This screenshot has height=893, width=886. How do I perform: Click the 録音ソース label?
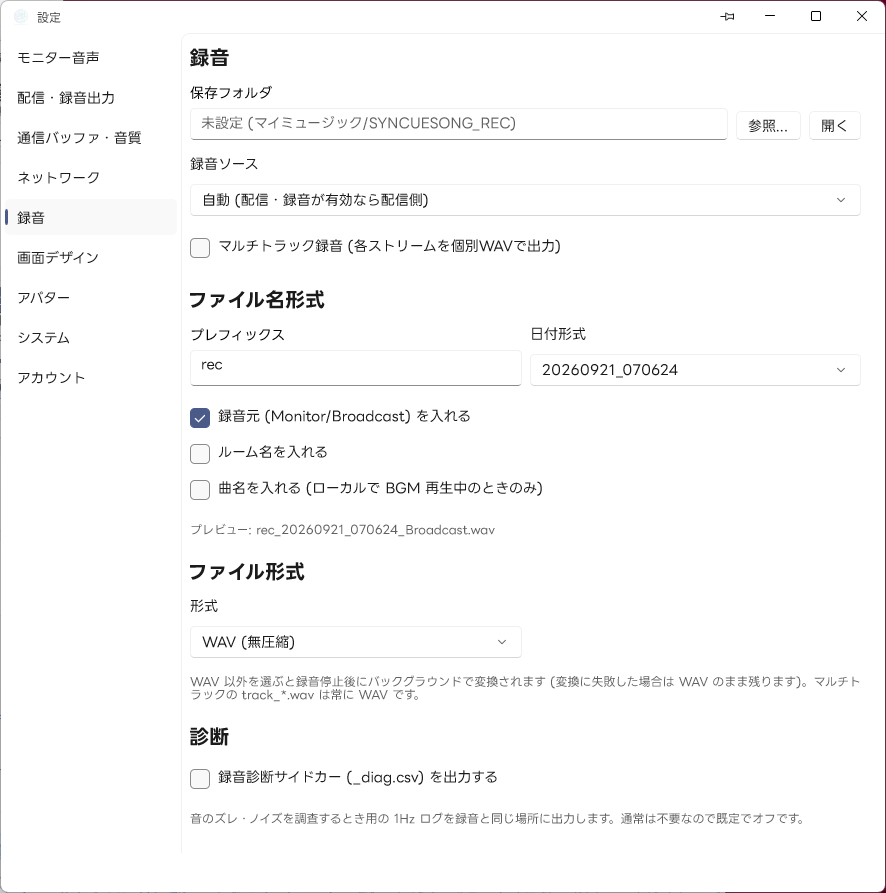coord(224,164)
